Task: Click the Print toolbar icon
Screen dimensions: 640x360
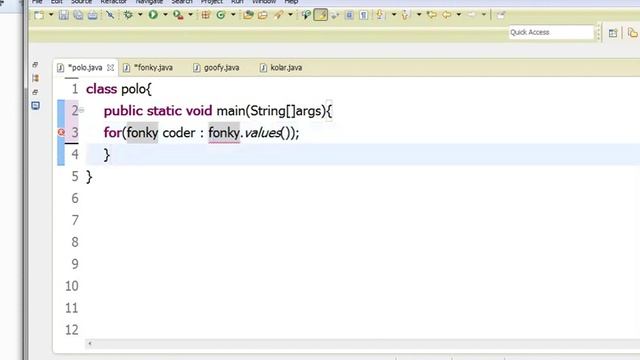Action: tap(93, 15)
